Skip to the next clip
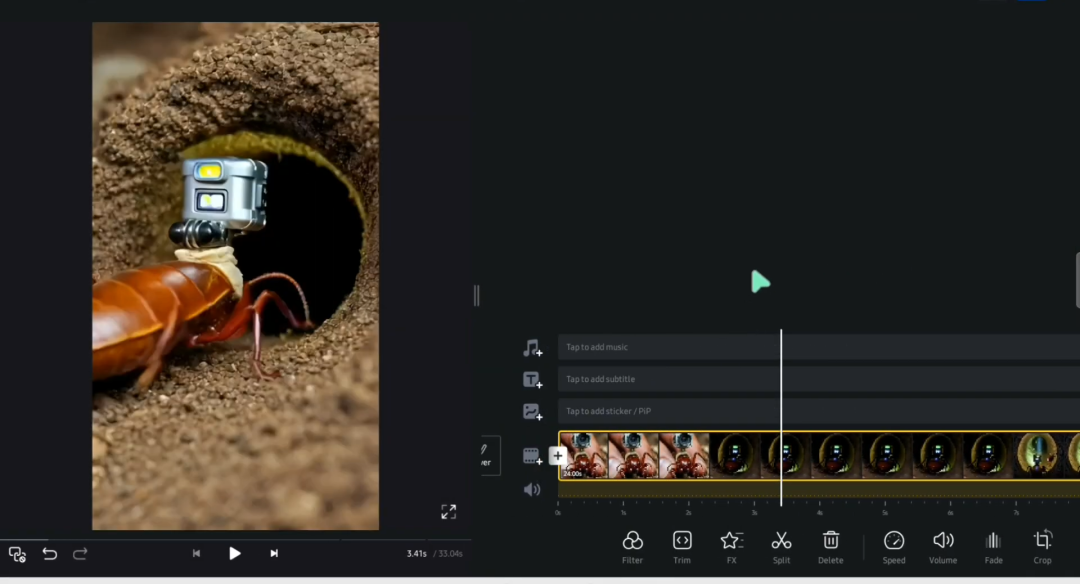The height and width of the screenshot is (584, 1080). (x=273, y=553)
